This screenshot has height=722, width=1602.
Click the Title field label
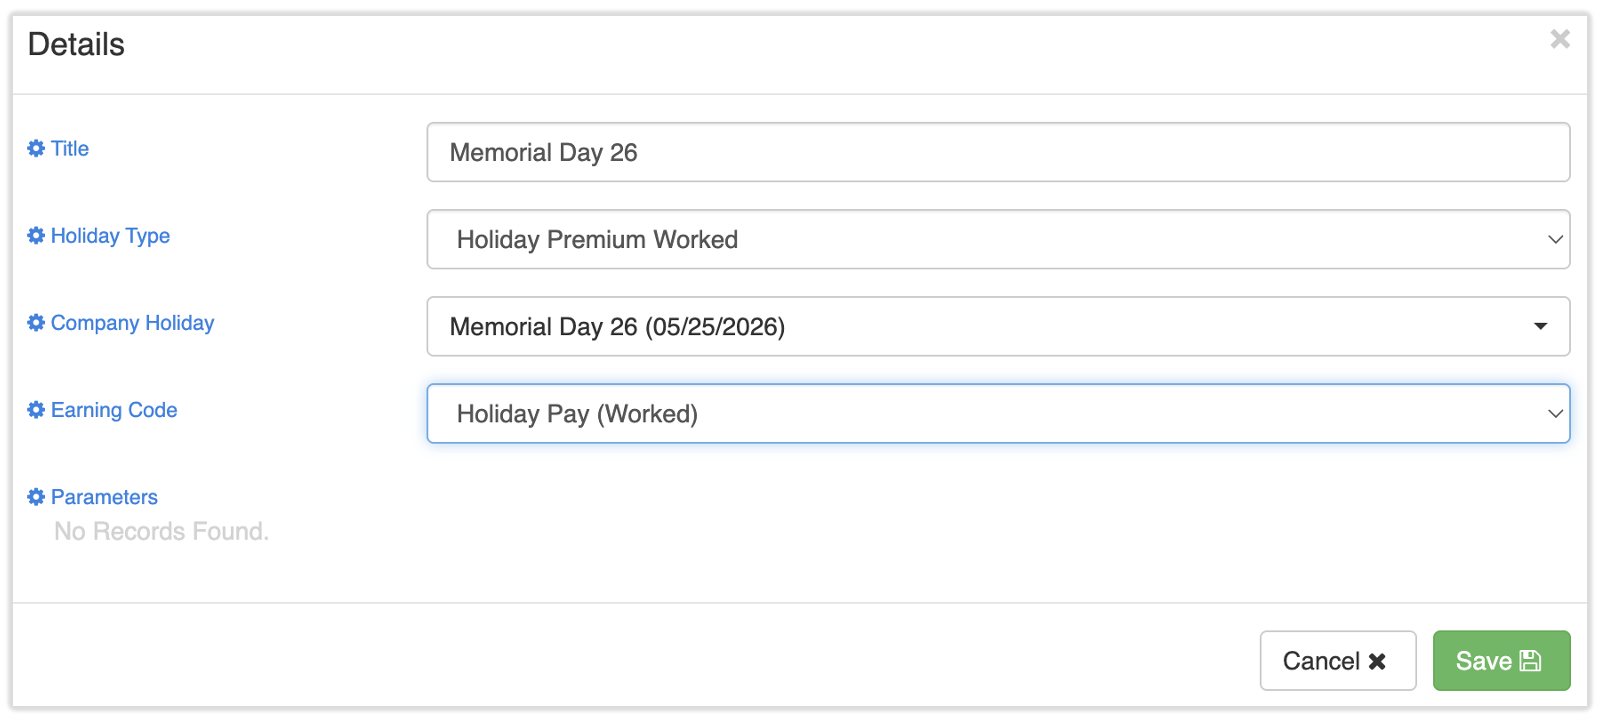[70, 149]
